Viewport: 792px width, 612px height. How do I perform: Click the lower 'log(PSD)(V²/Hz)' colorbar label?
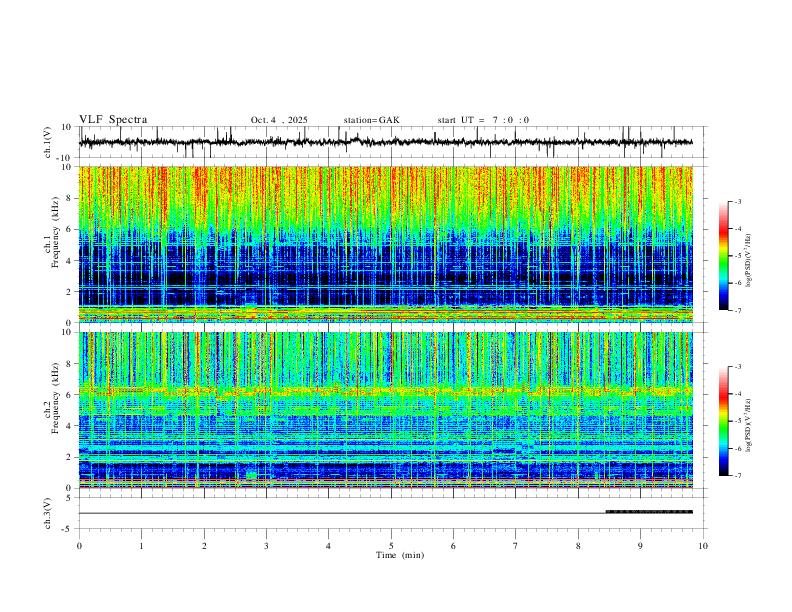[x=748, y=425]
